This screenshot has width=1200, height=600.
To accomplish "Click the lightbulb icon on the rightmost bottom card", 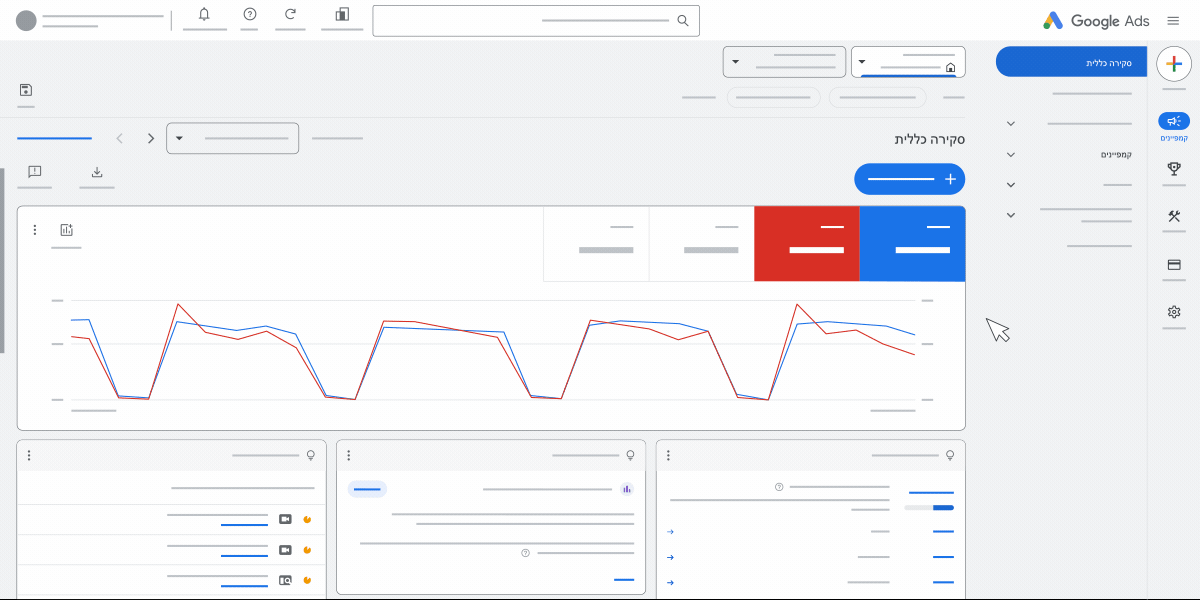I will click(950, 455).
